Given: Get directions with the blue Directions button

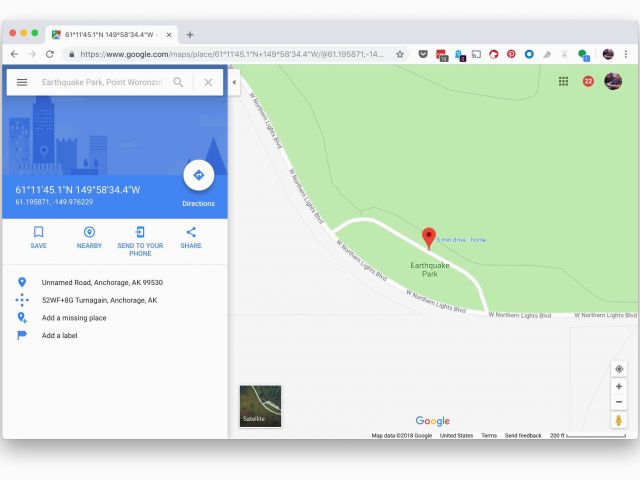Looking at the screenshot, I should [198, 176].
